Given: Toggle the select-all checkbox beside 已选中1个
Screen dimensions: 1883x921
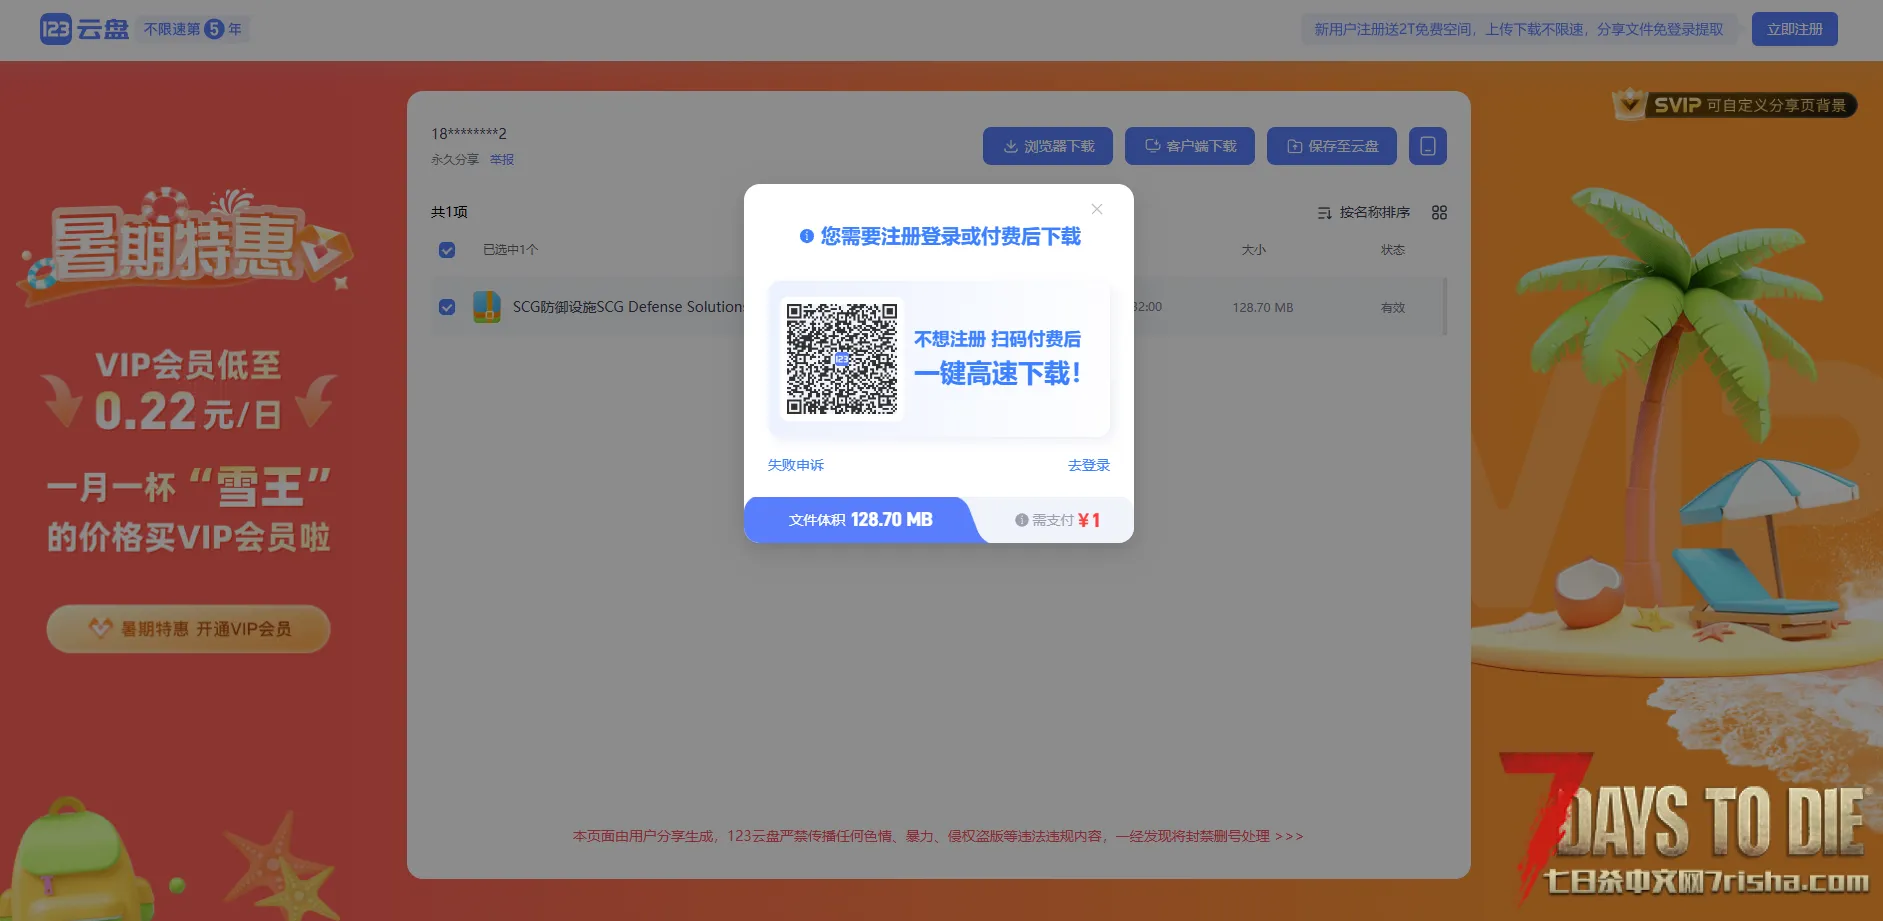Looking at the screenshot, I should [447, 250].
